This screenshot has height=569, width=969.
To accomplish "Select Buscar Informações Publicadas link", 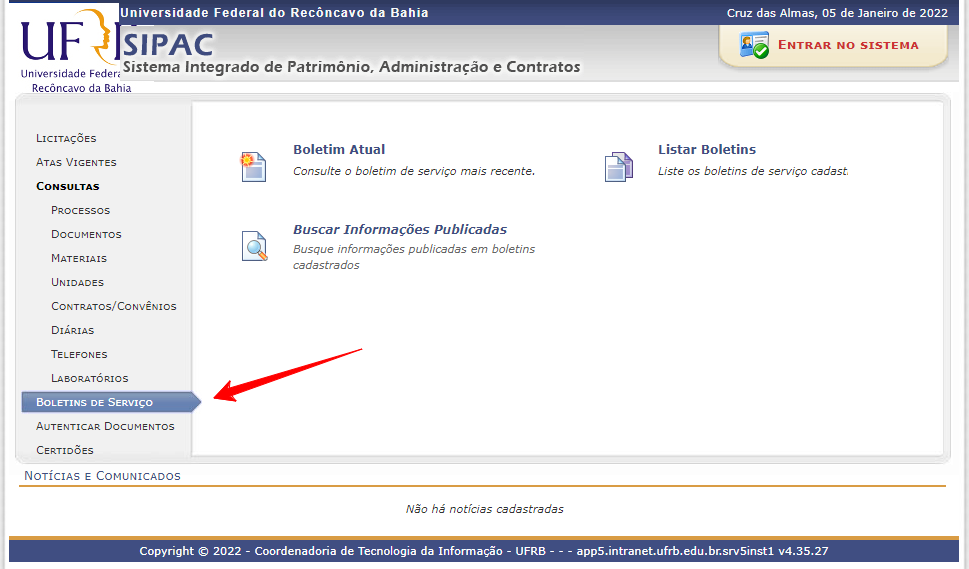I will (399, 230).
